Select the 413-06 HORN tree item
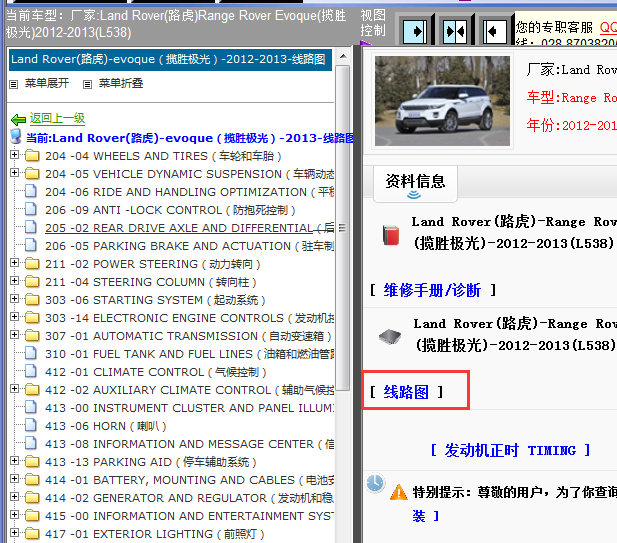The height and width of the screenshot is (543, 617). click(x=106, y=426)
